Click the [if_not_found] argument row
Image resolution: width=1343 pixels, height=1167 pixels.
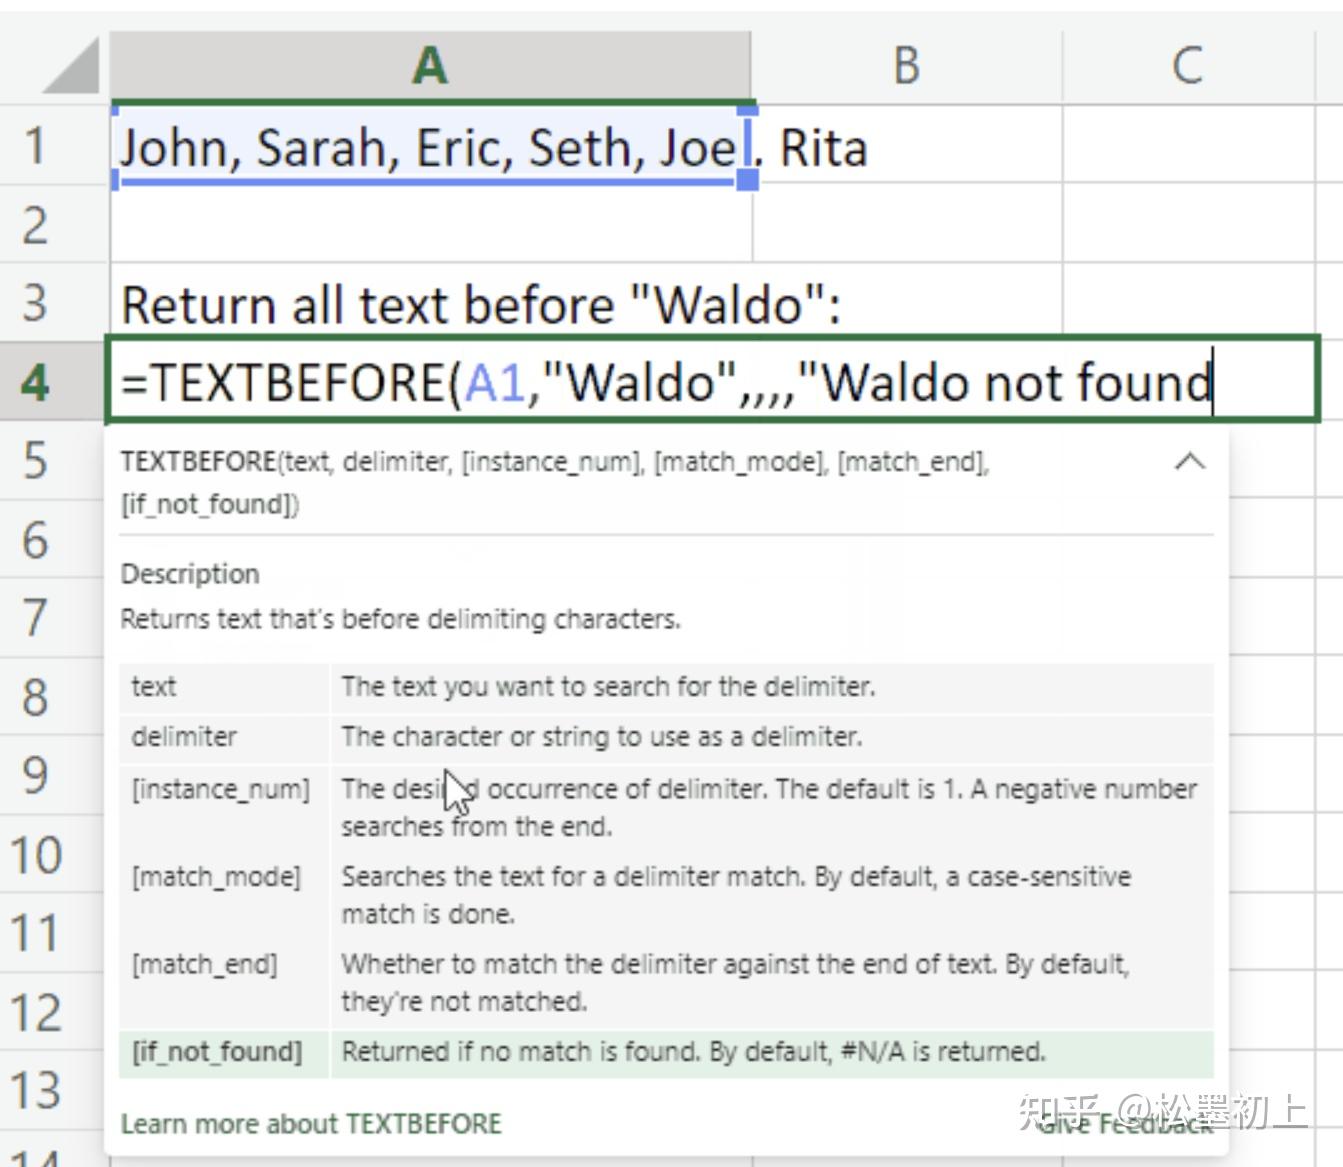click(216, 1052)
